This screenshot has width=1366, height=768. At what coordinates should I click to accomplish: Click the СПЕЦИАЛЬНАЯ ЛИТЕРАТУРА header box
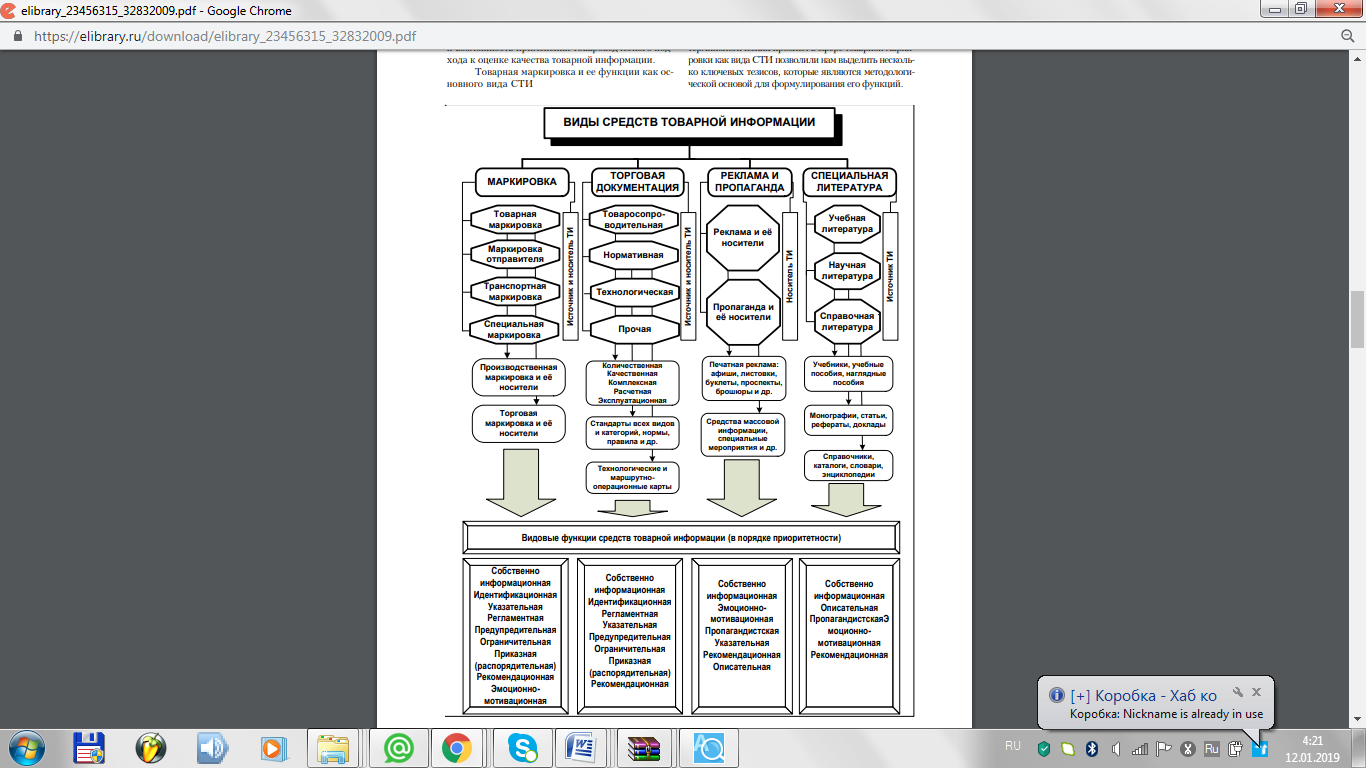[x=849, y=181]
